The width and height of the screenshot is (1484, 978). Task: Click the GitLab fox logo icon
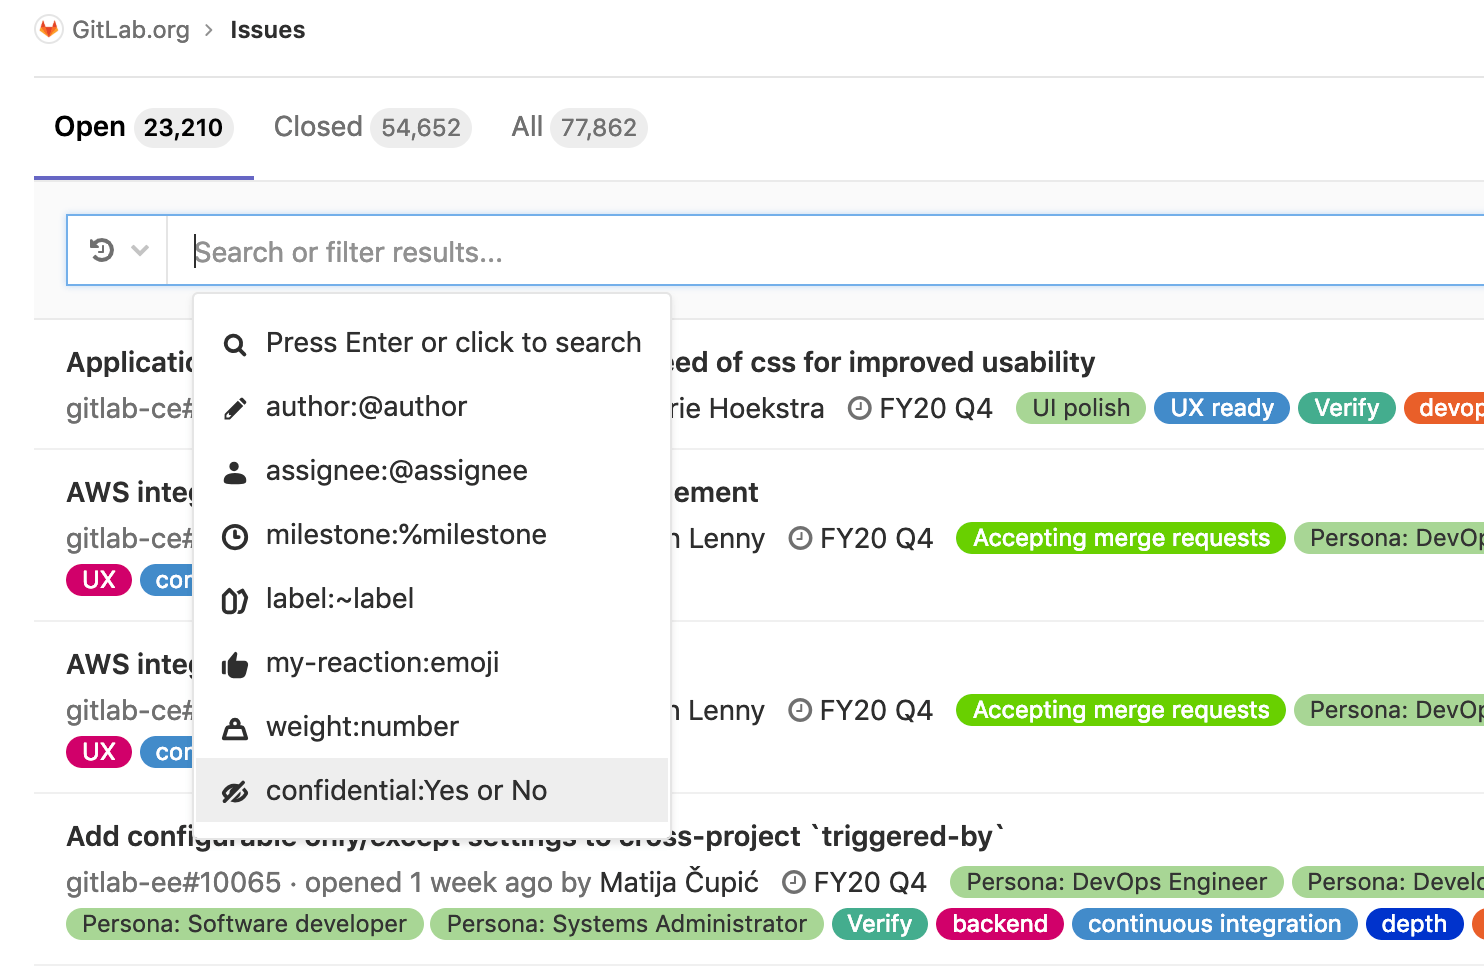coord(48,29)
